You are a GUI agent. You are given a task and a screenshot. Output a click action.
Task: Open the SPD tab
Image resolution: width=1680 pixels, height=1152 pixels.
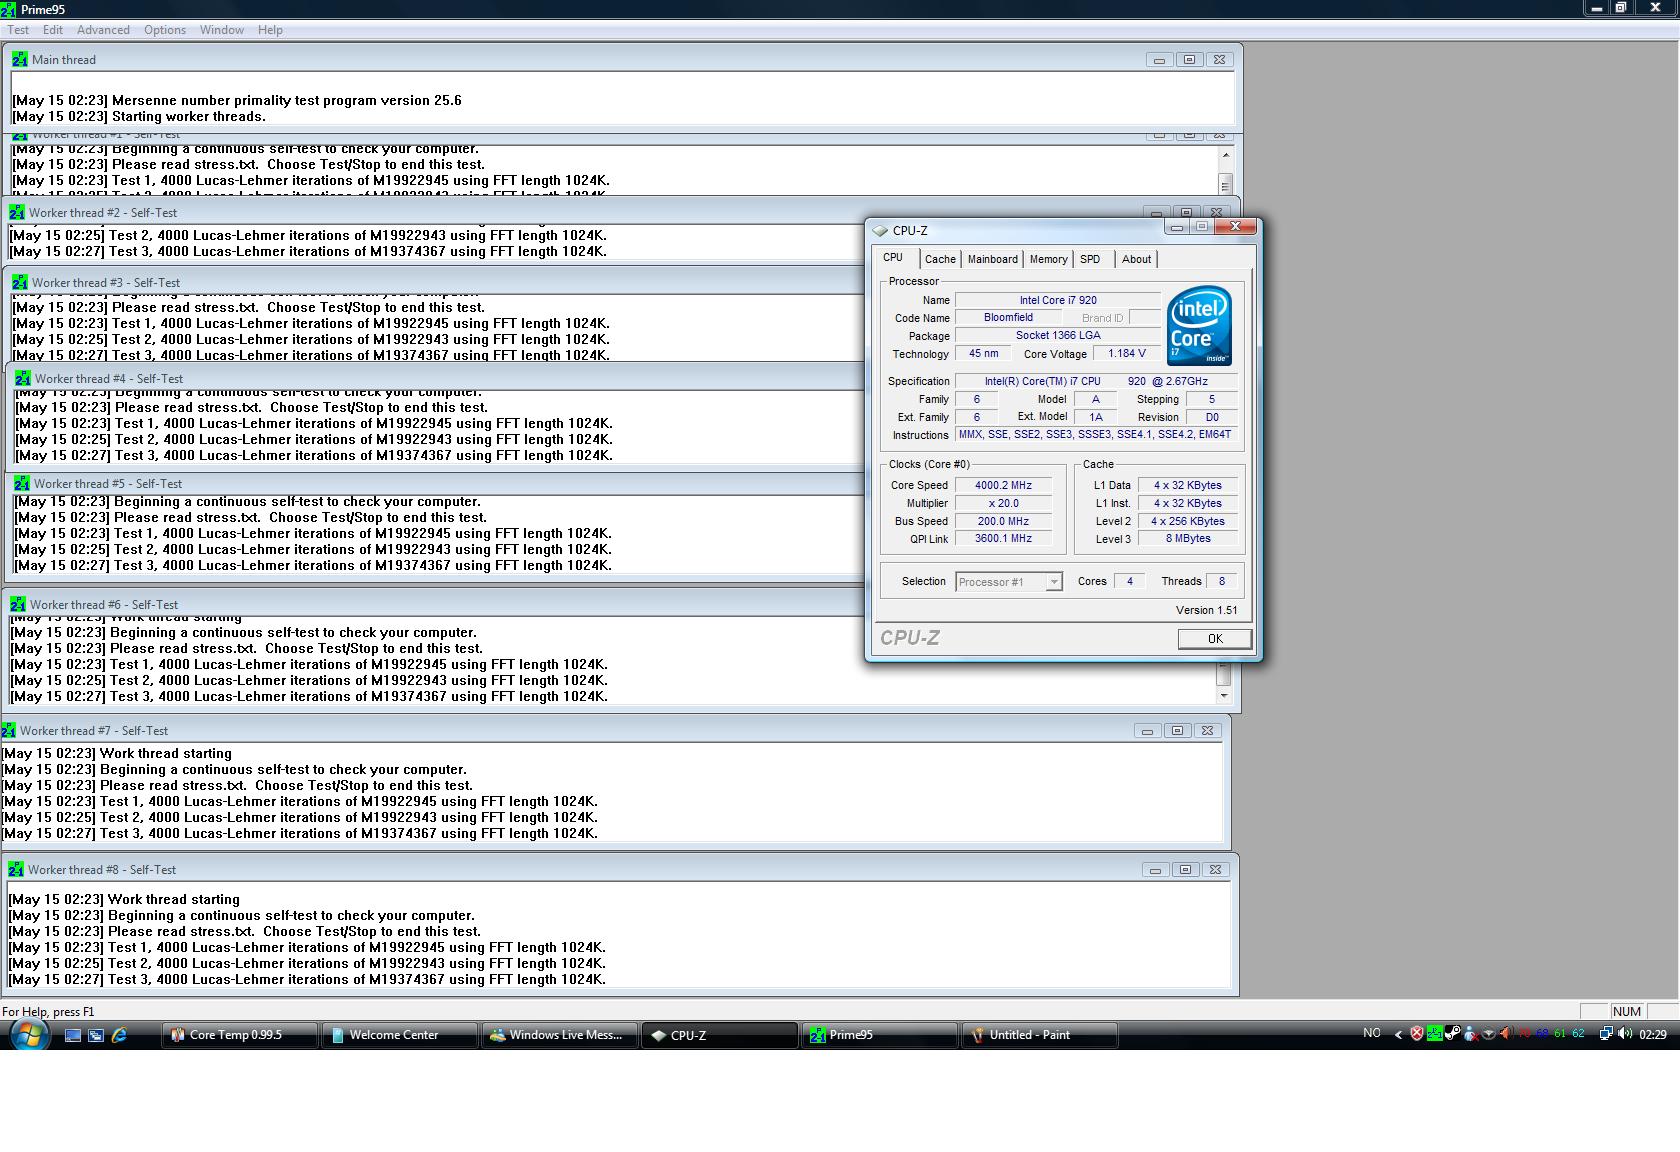tap(1090, 259)
